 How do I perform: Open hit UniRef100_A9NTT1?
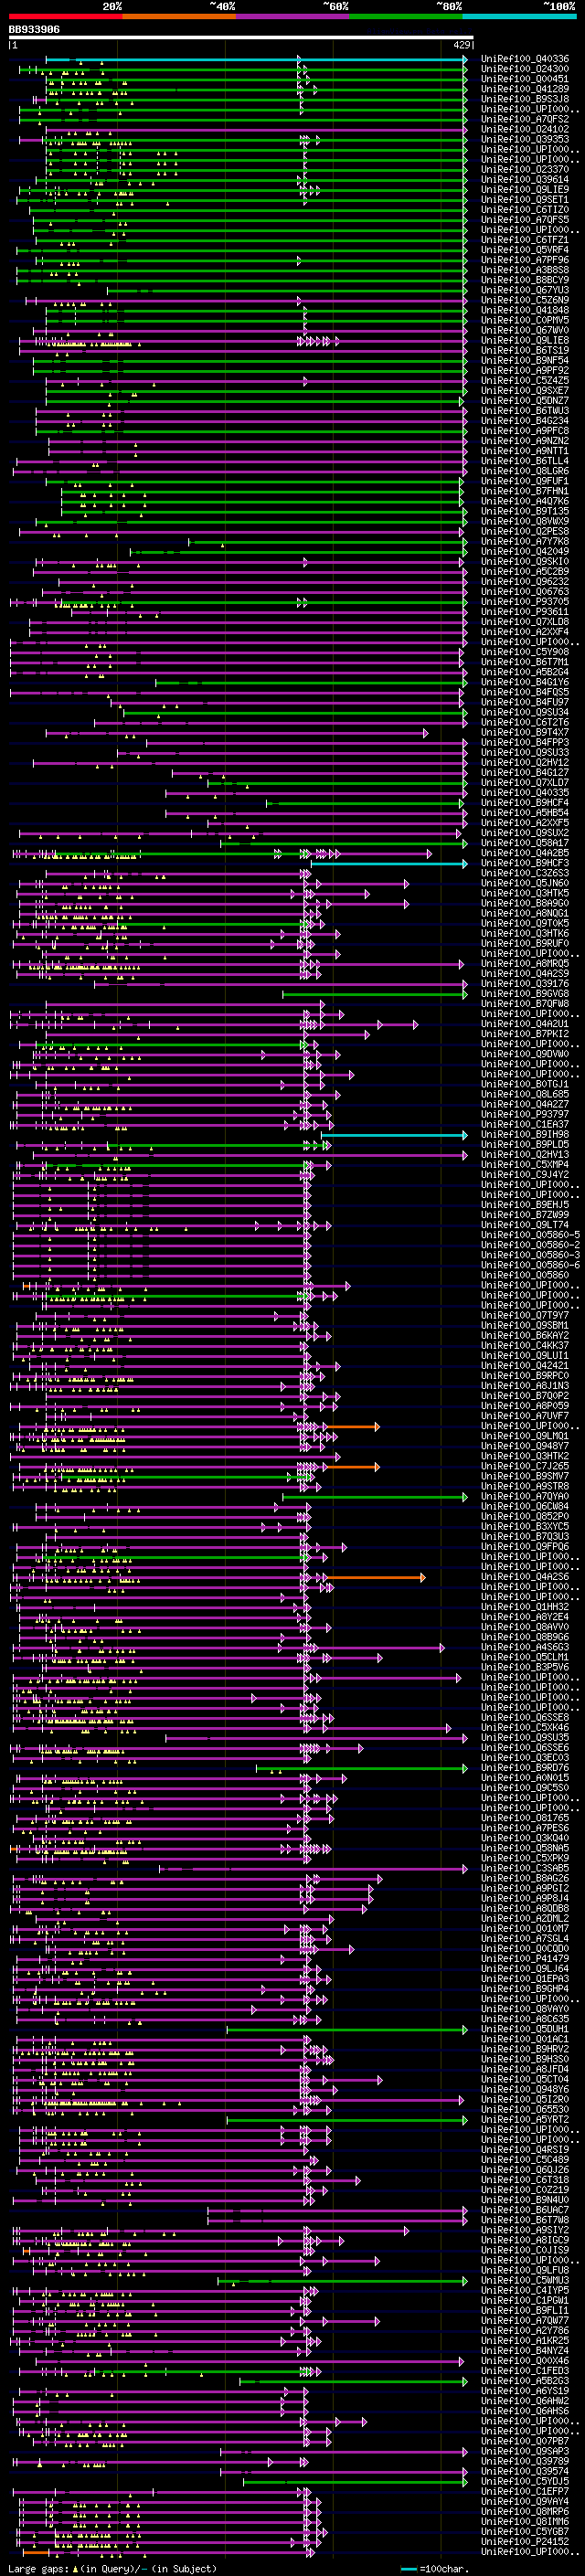pos(524,451)
